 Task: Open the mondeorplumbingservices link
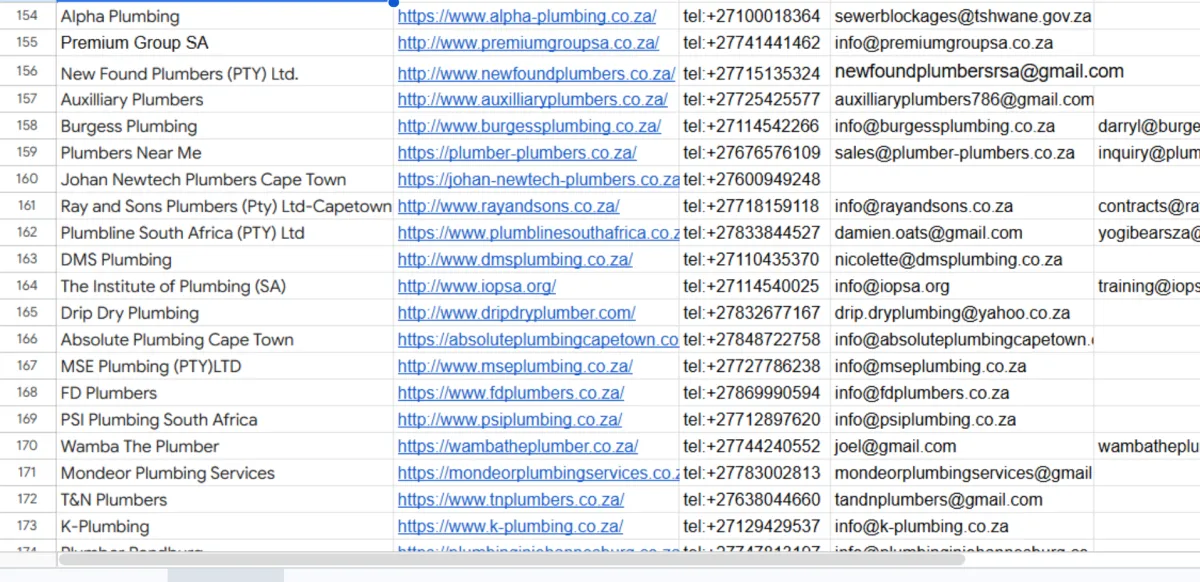coord(539,473)
